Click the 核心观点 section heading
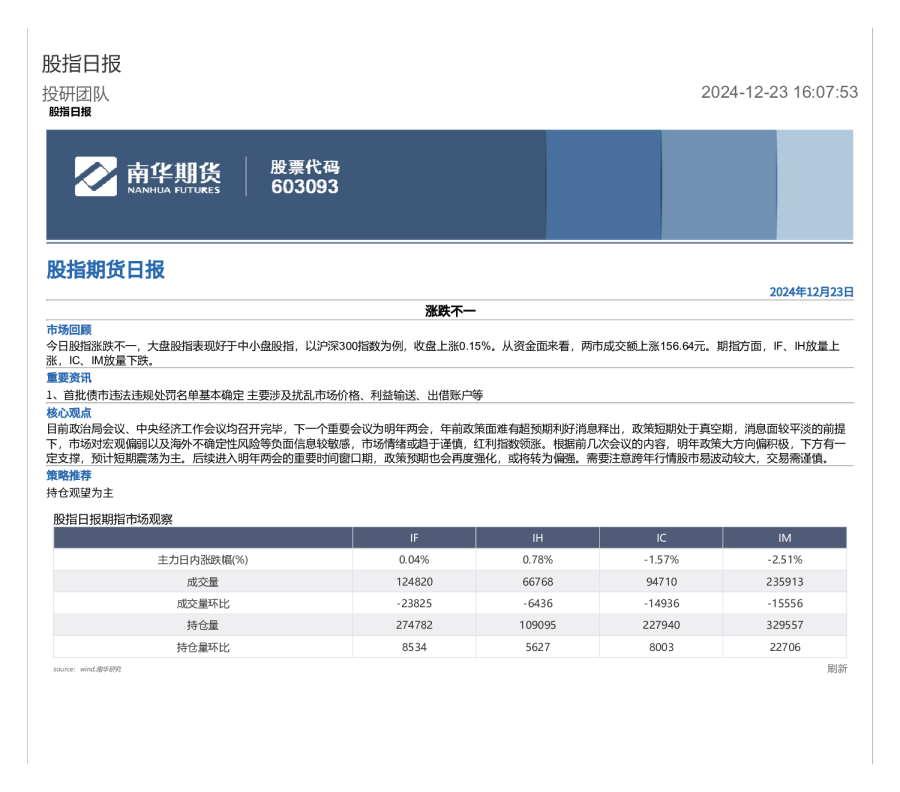Viewport: 900px width, 792px height. 69,412
